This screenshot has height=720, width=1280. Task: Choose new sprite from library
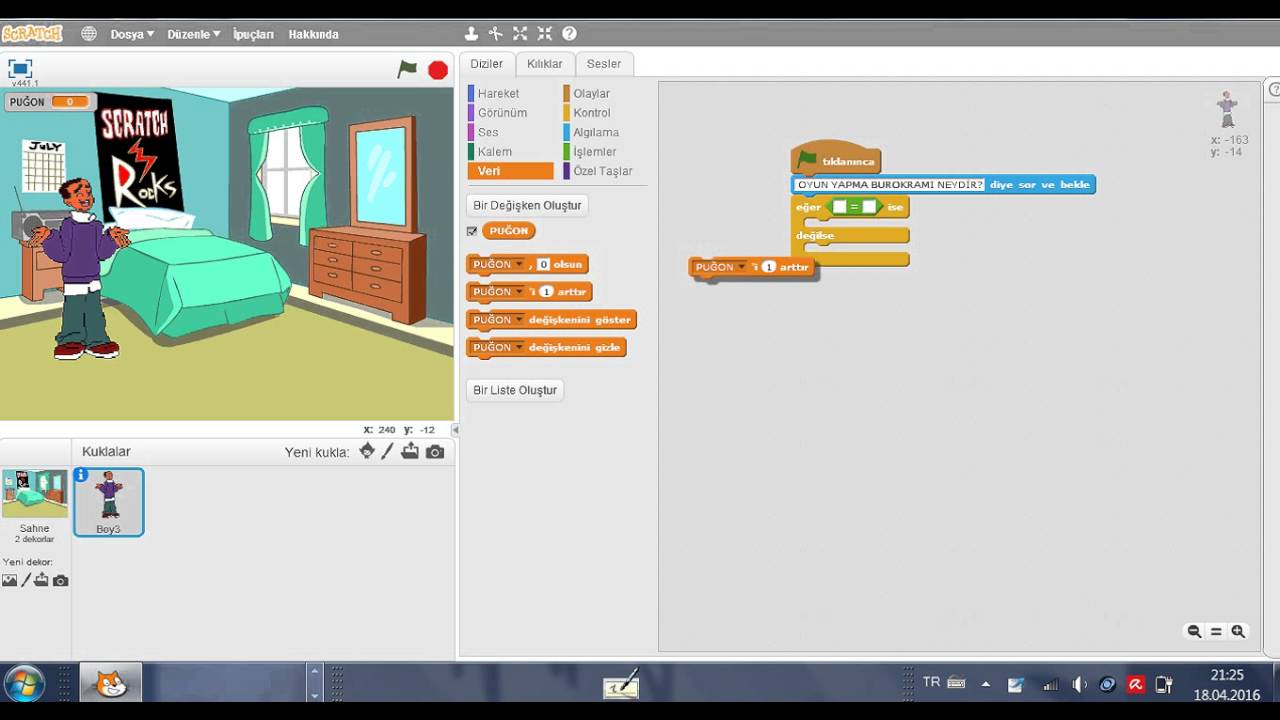coord(367,451)
